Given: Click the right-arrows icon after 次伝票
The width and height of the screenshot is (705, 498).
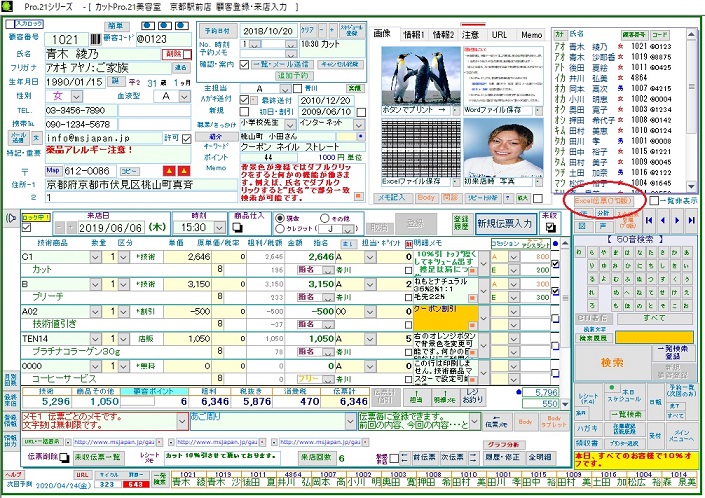Looking at the screenshot, I should coord(473,458).
